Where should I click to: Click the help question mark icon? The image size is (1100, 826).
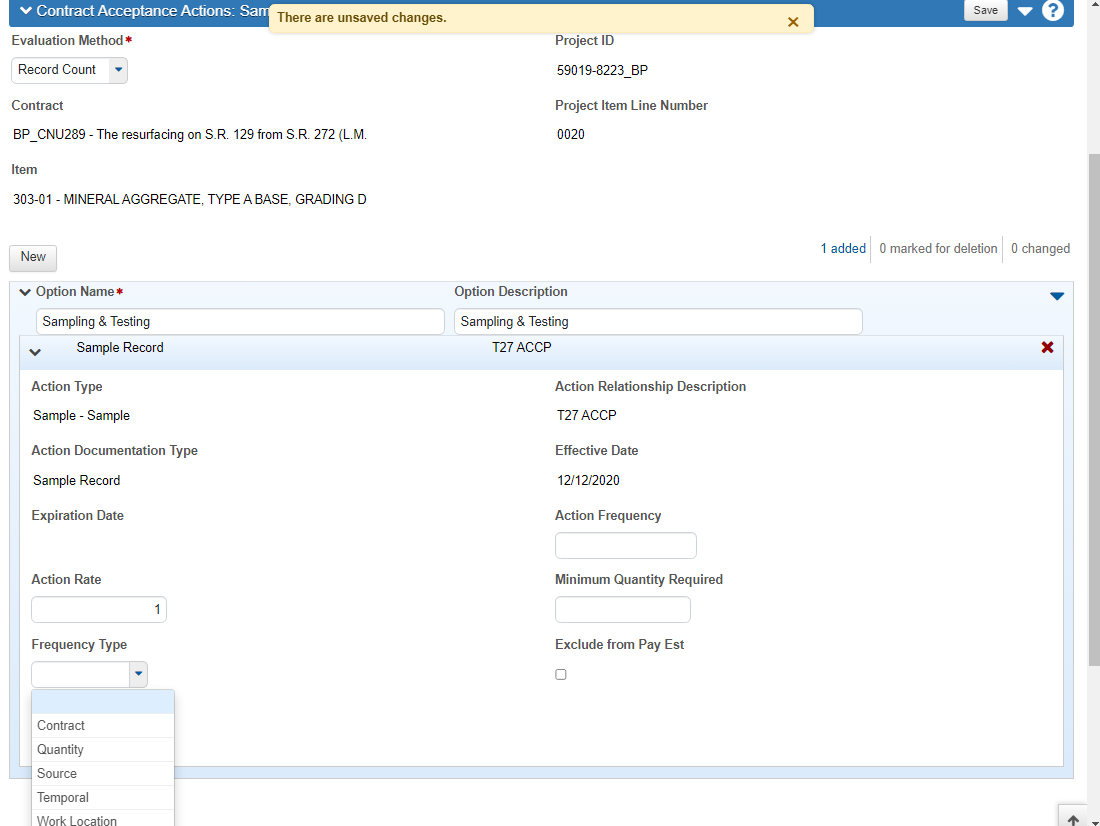point(1052,11)
